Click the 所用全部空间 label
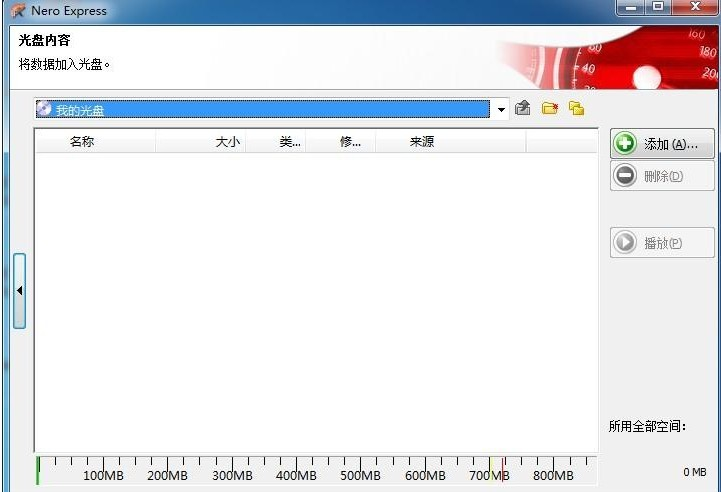 coord(647,426)
